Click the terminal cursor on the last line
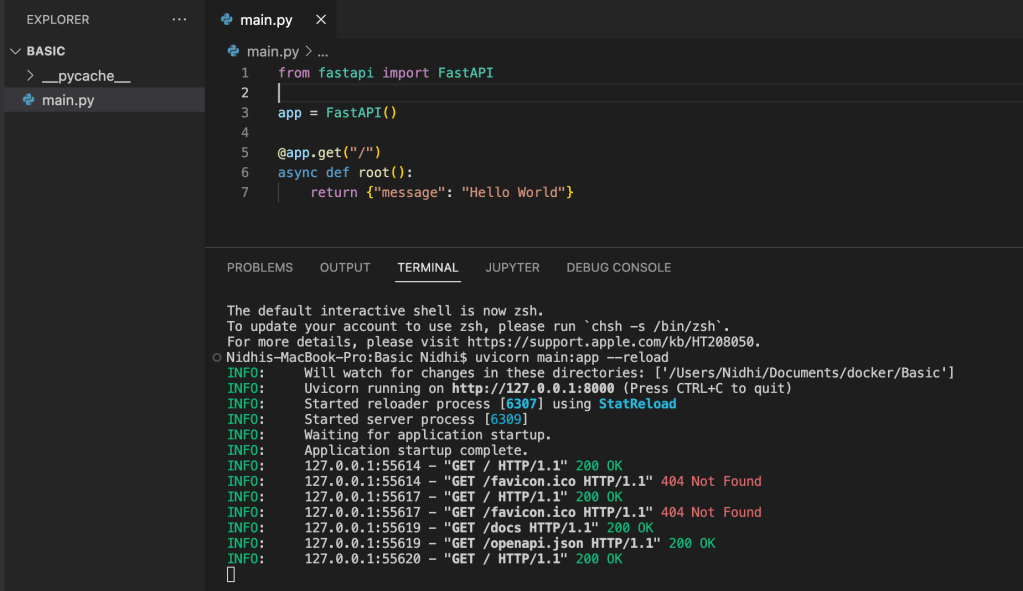Image resolution: width=1023 pixels, height=591 pixels. point(231,574)
